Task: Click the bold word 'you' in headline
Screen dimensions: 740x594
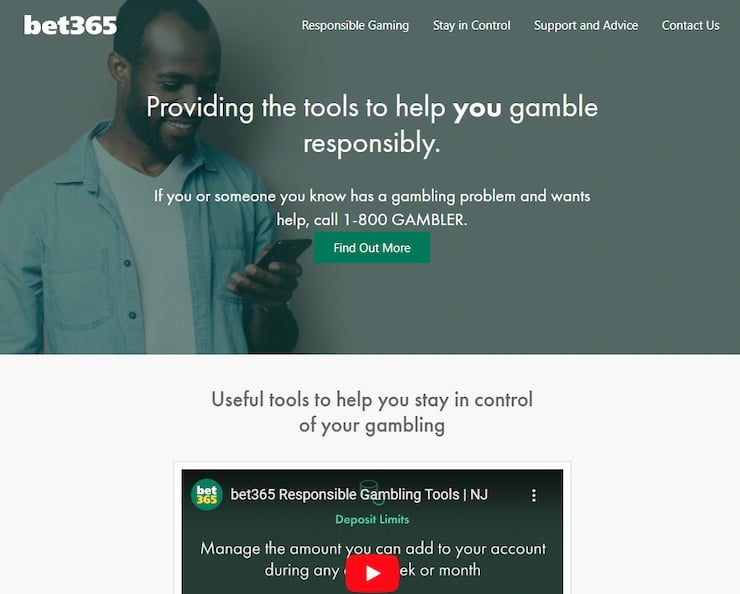Action: coord(477,108)
